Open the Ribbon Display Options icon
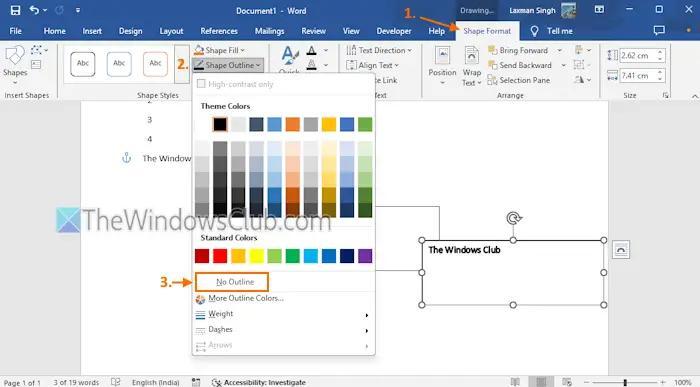Image resolution: width=700 pixels, height=387 pixels. [x=599, y=9]
